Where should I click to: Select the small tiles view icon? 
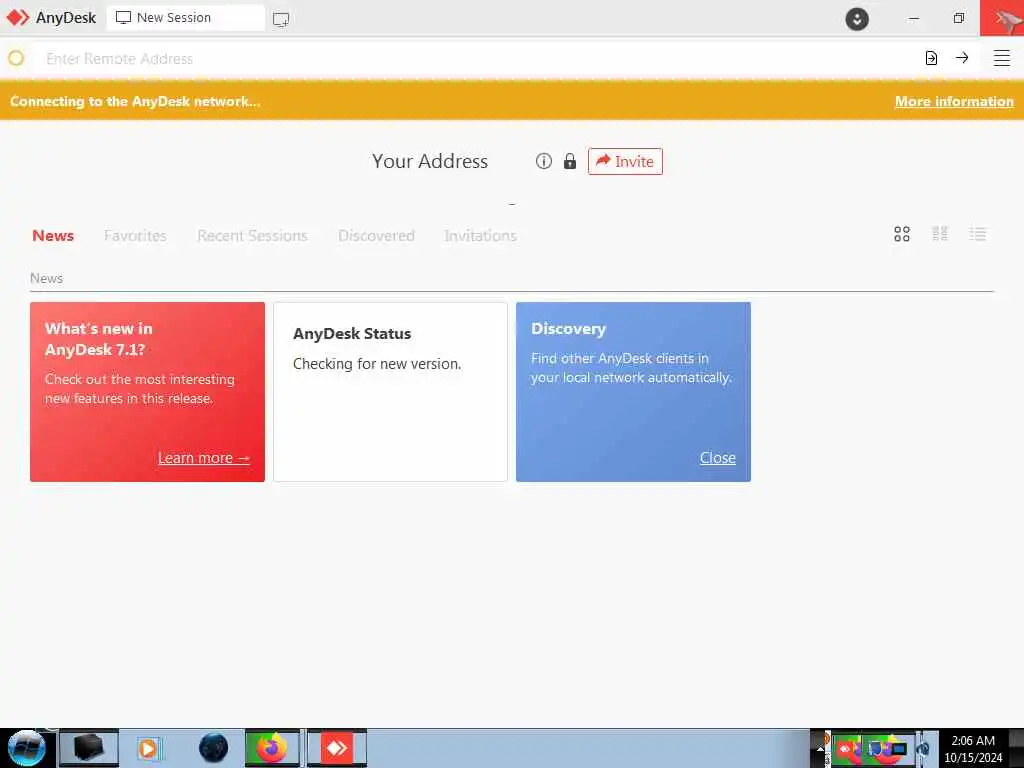[x=940, y=233]
